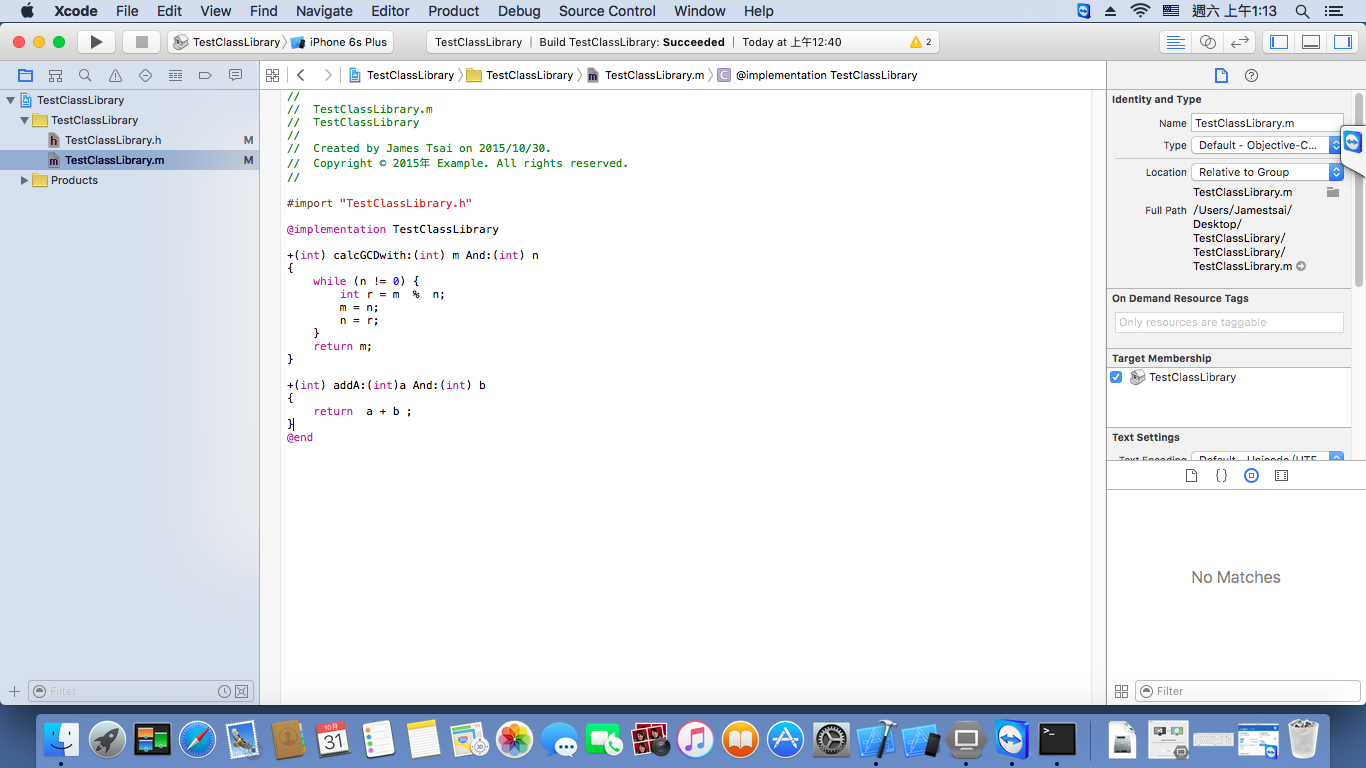Open System Preferences from the Dock
This screenshot has height=768, width=1366.
click(831, 740)
